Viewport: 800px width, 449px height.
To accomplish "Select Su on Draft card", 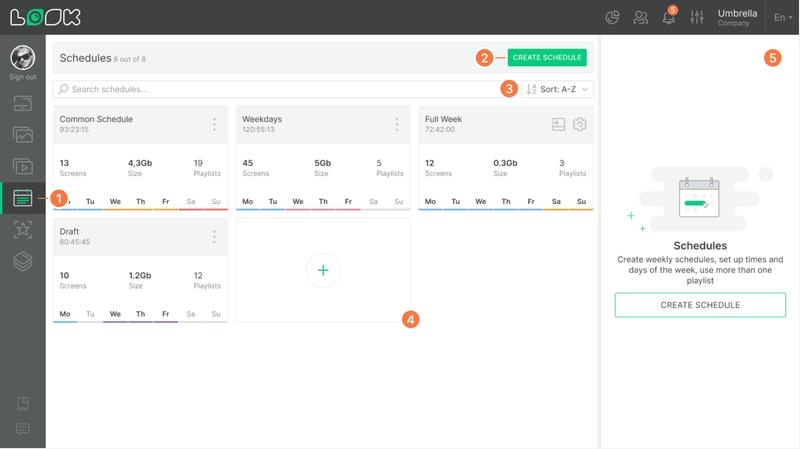I will point(216,314).
